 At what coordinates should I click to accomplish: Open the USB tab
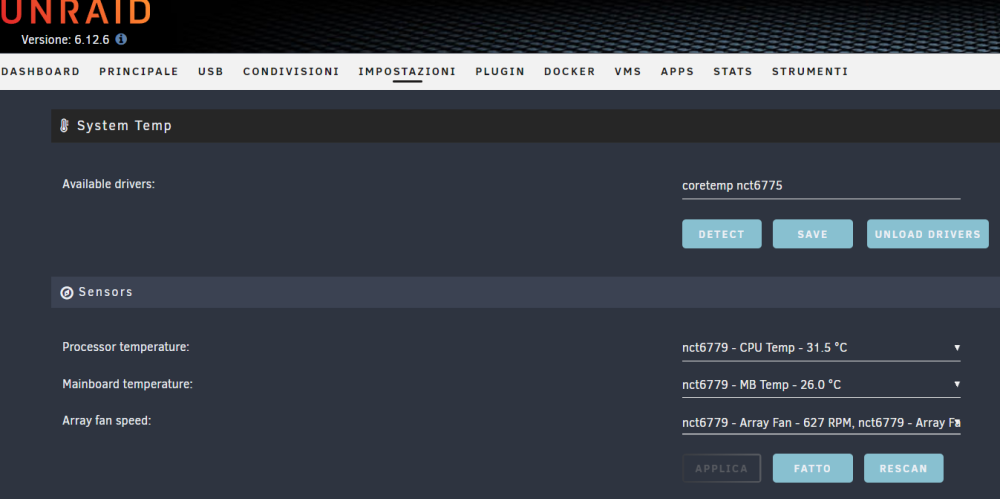211,71
